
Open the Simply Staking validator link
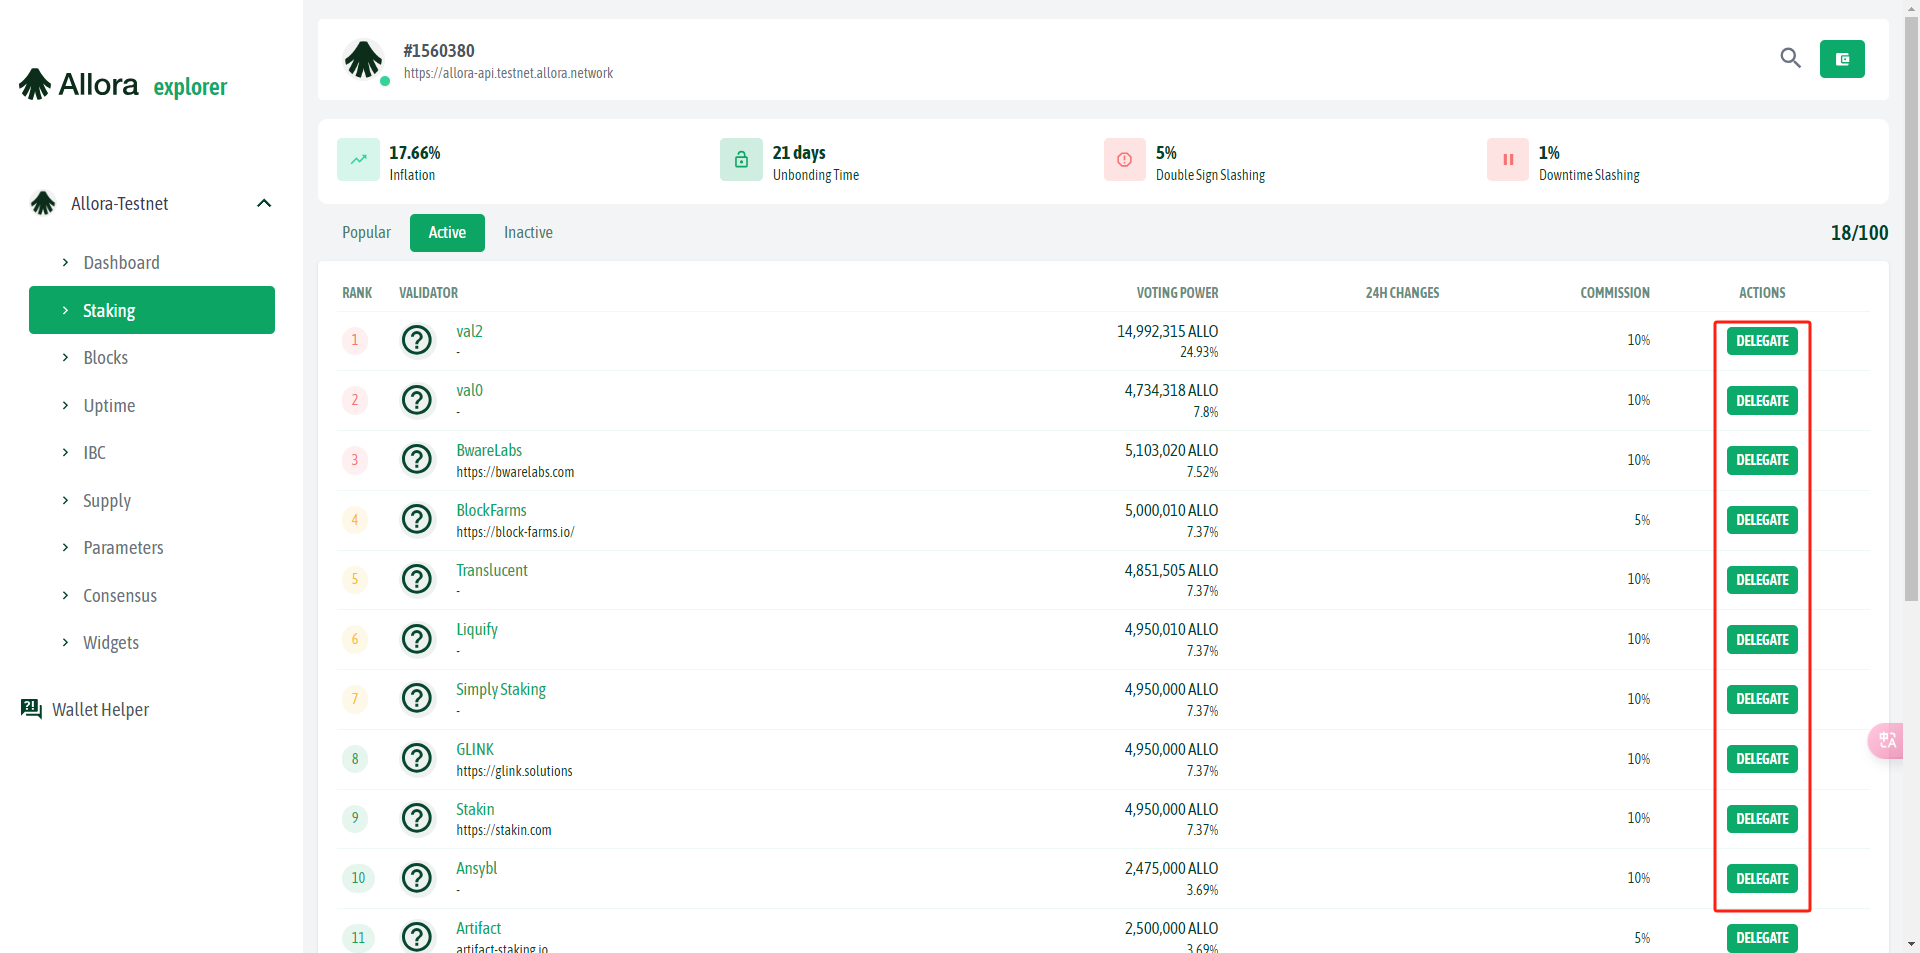(501, 689)
